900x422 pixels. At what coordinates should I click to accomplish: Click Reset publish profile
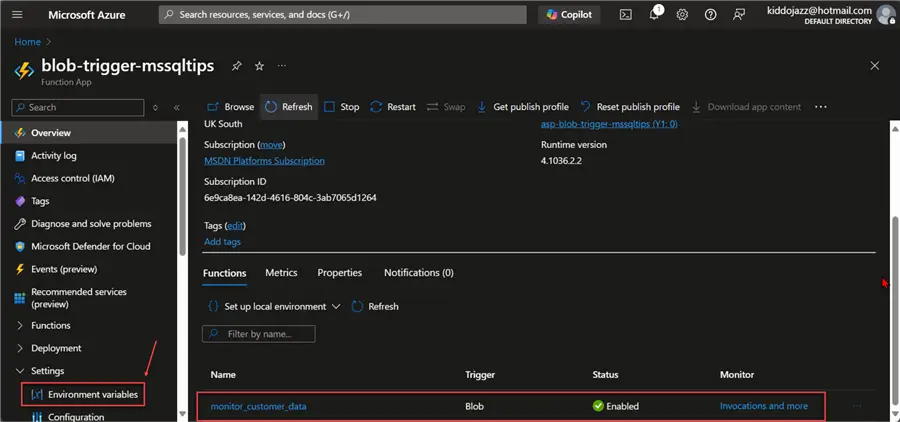630,107
